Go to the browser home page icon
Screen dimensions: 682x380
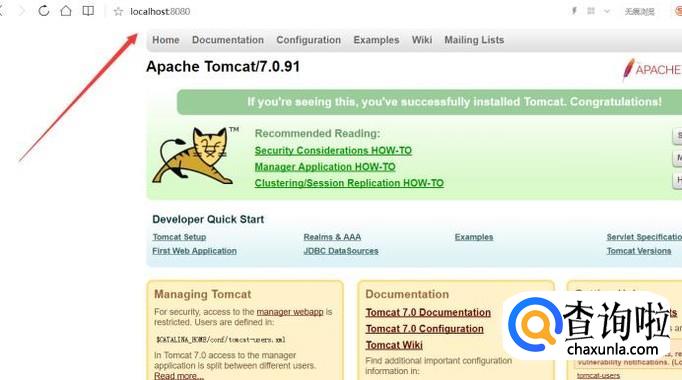point(66,10)
